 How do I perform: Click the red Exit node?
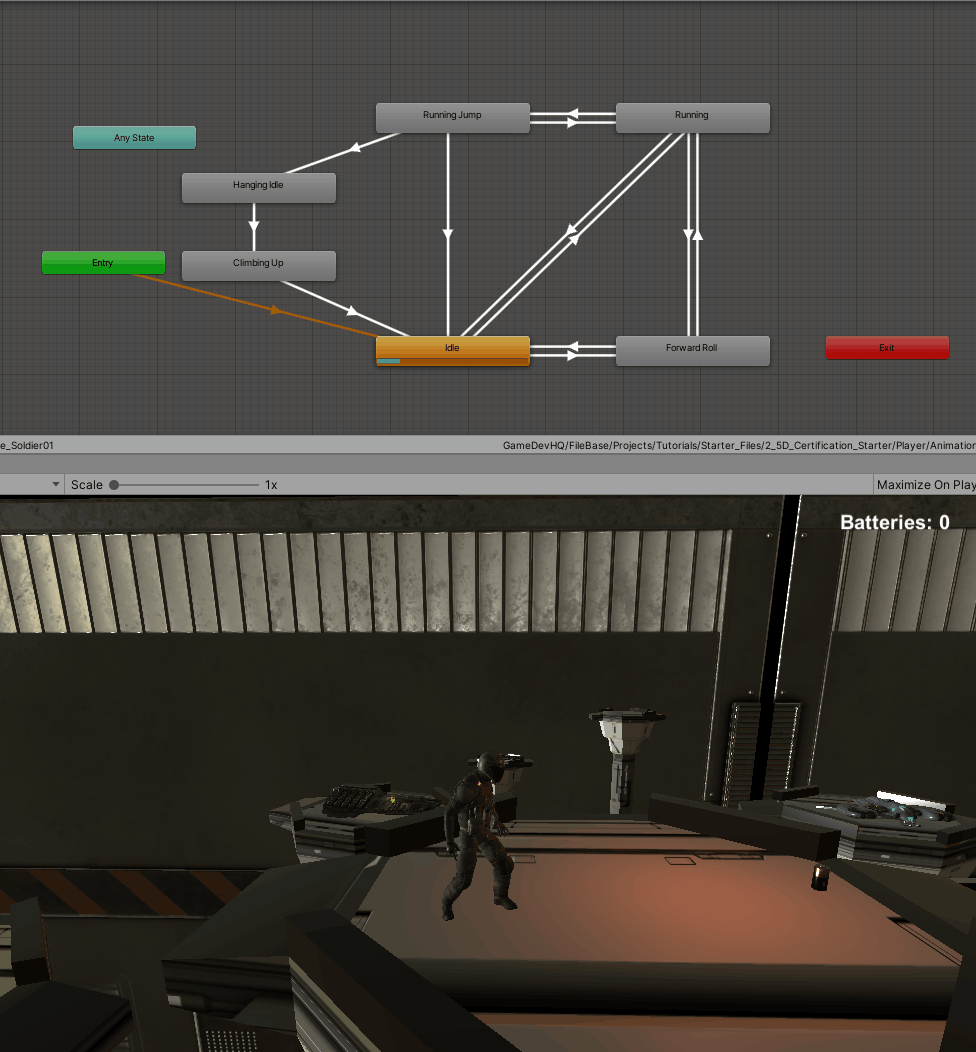pyautogui.click(x=886, y=347)
